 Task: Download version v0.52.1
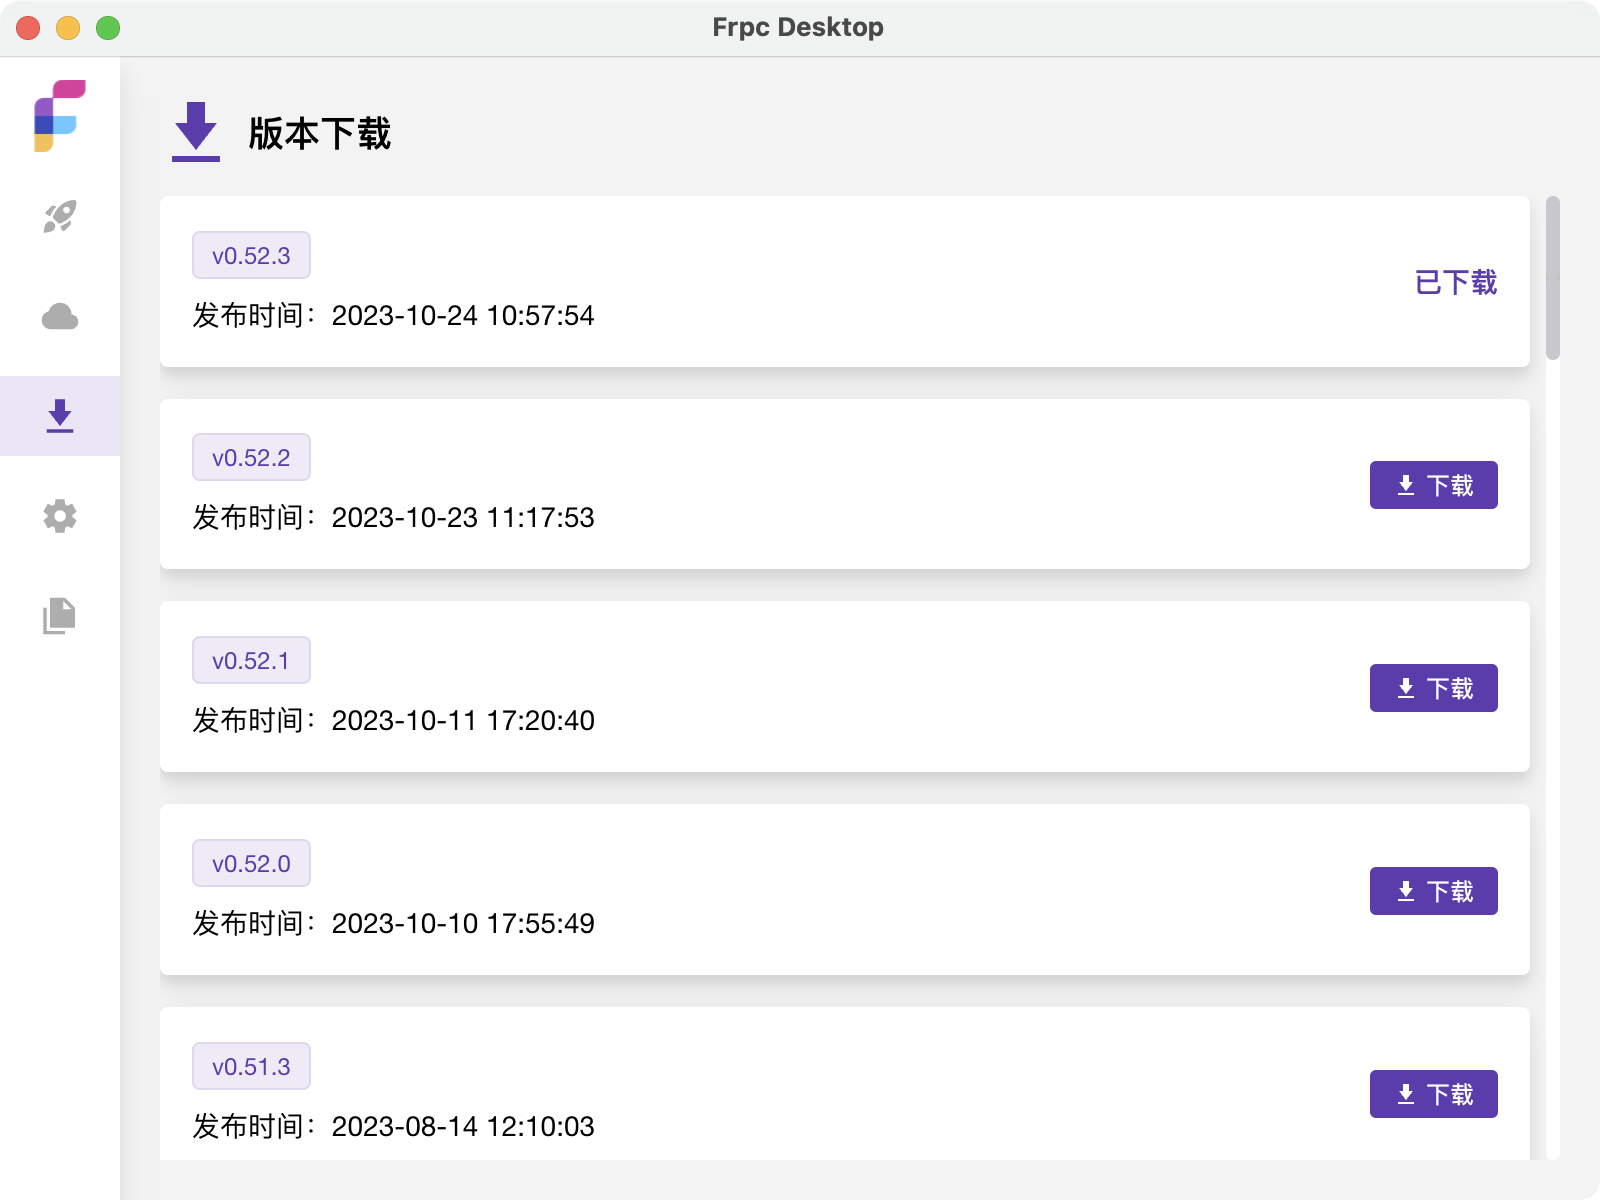point(1433,688)
